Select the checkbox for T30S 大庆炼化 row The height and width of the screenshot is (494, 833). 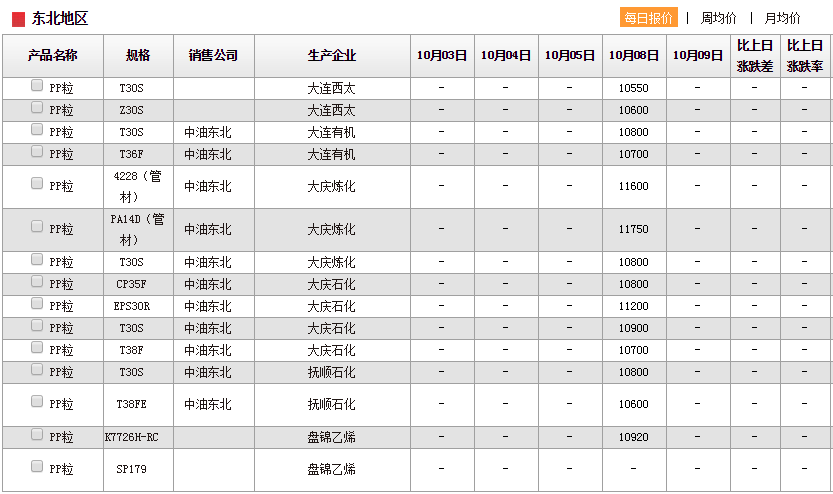(x=37, y=259)
